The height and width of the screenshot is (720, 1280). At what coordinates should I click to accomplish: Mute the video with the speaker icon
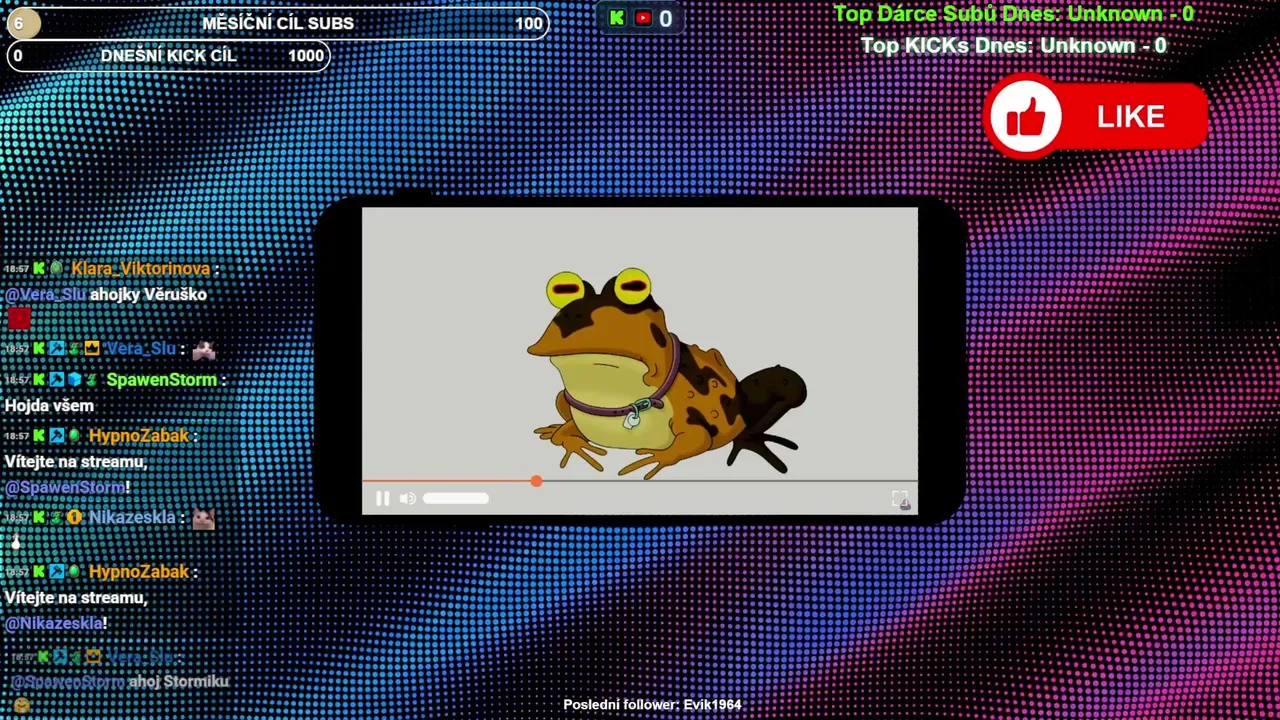[407, 498]
